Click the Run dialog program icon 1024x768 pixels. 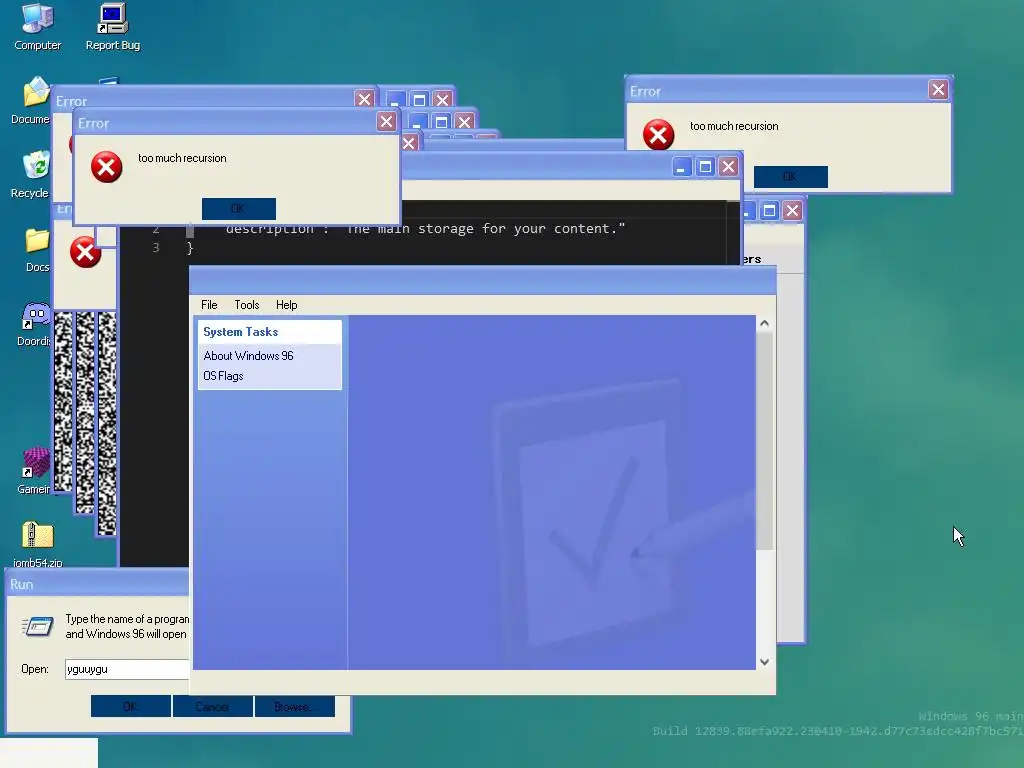pyautogui.click(x=37, y=627)
